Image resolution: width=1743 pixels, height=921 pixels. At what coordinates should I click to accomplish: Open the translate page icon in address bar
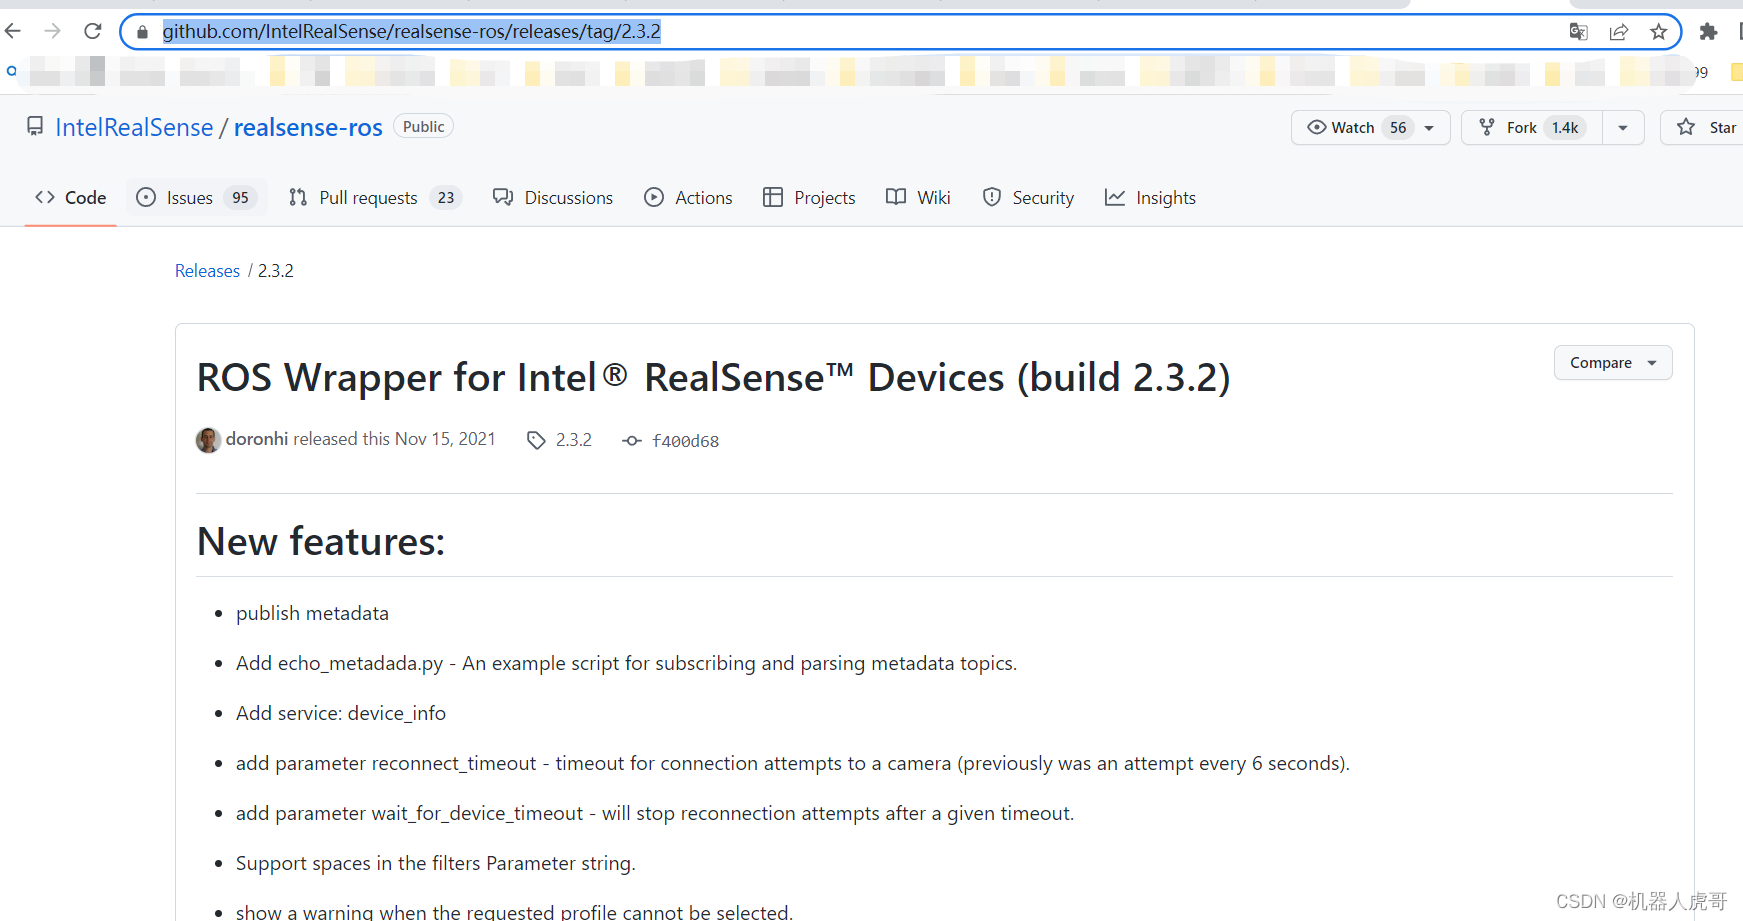click(1579, 32)
